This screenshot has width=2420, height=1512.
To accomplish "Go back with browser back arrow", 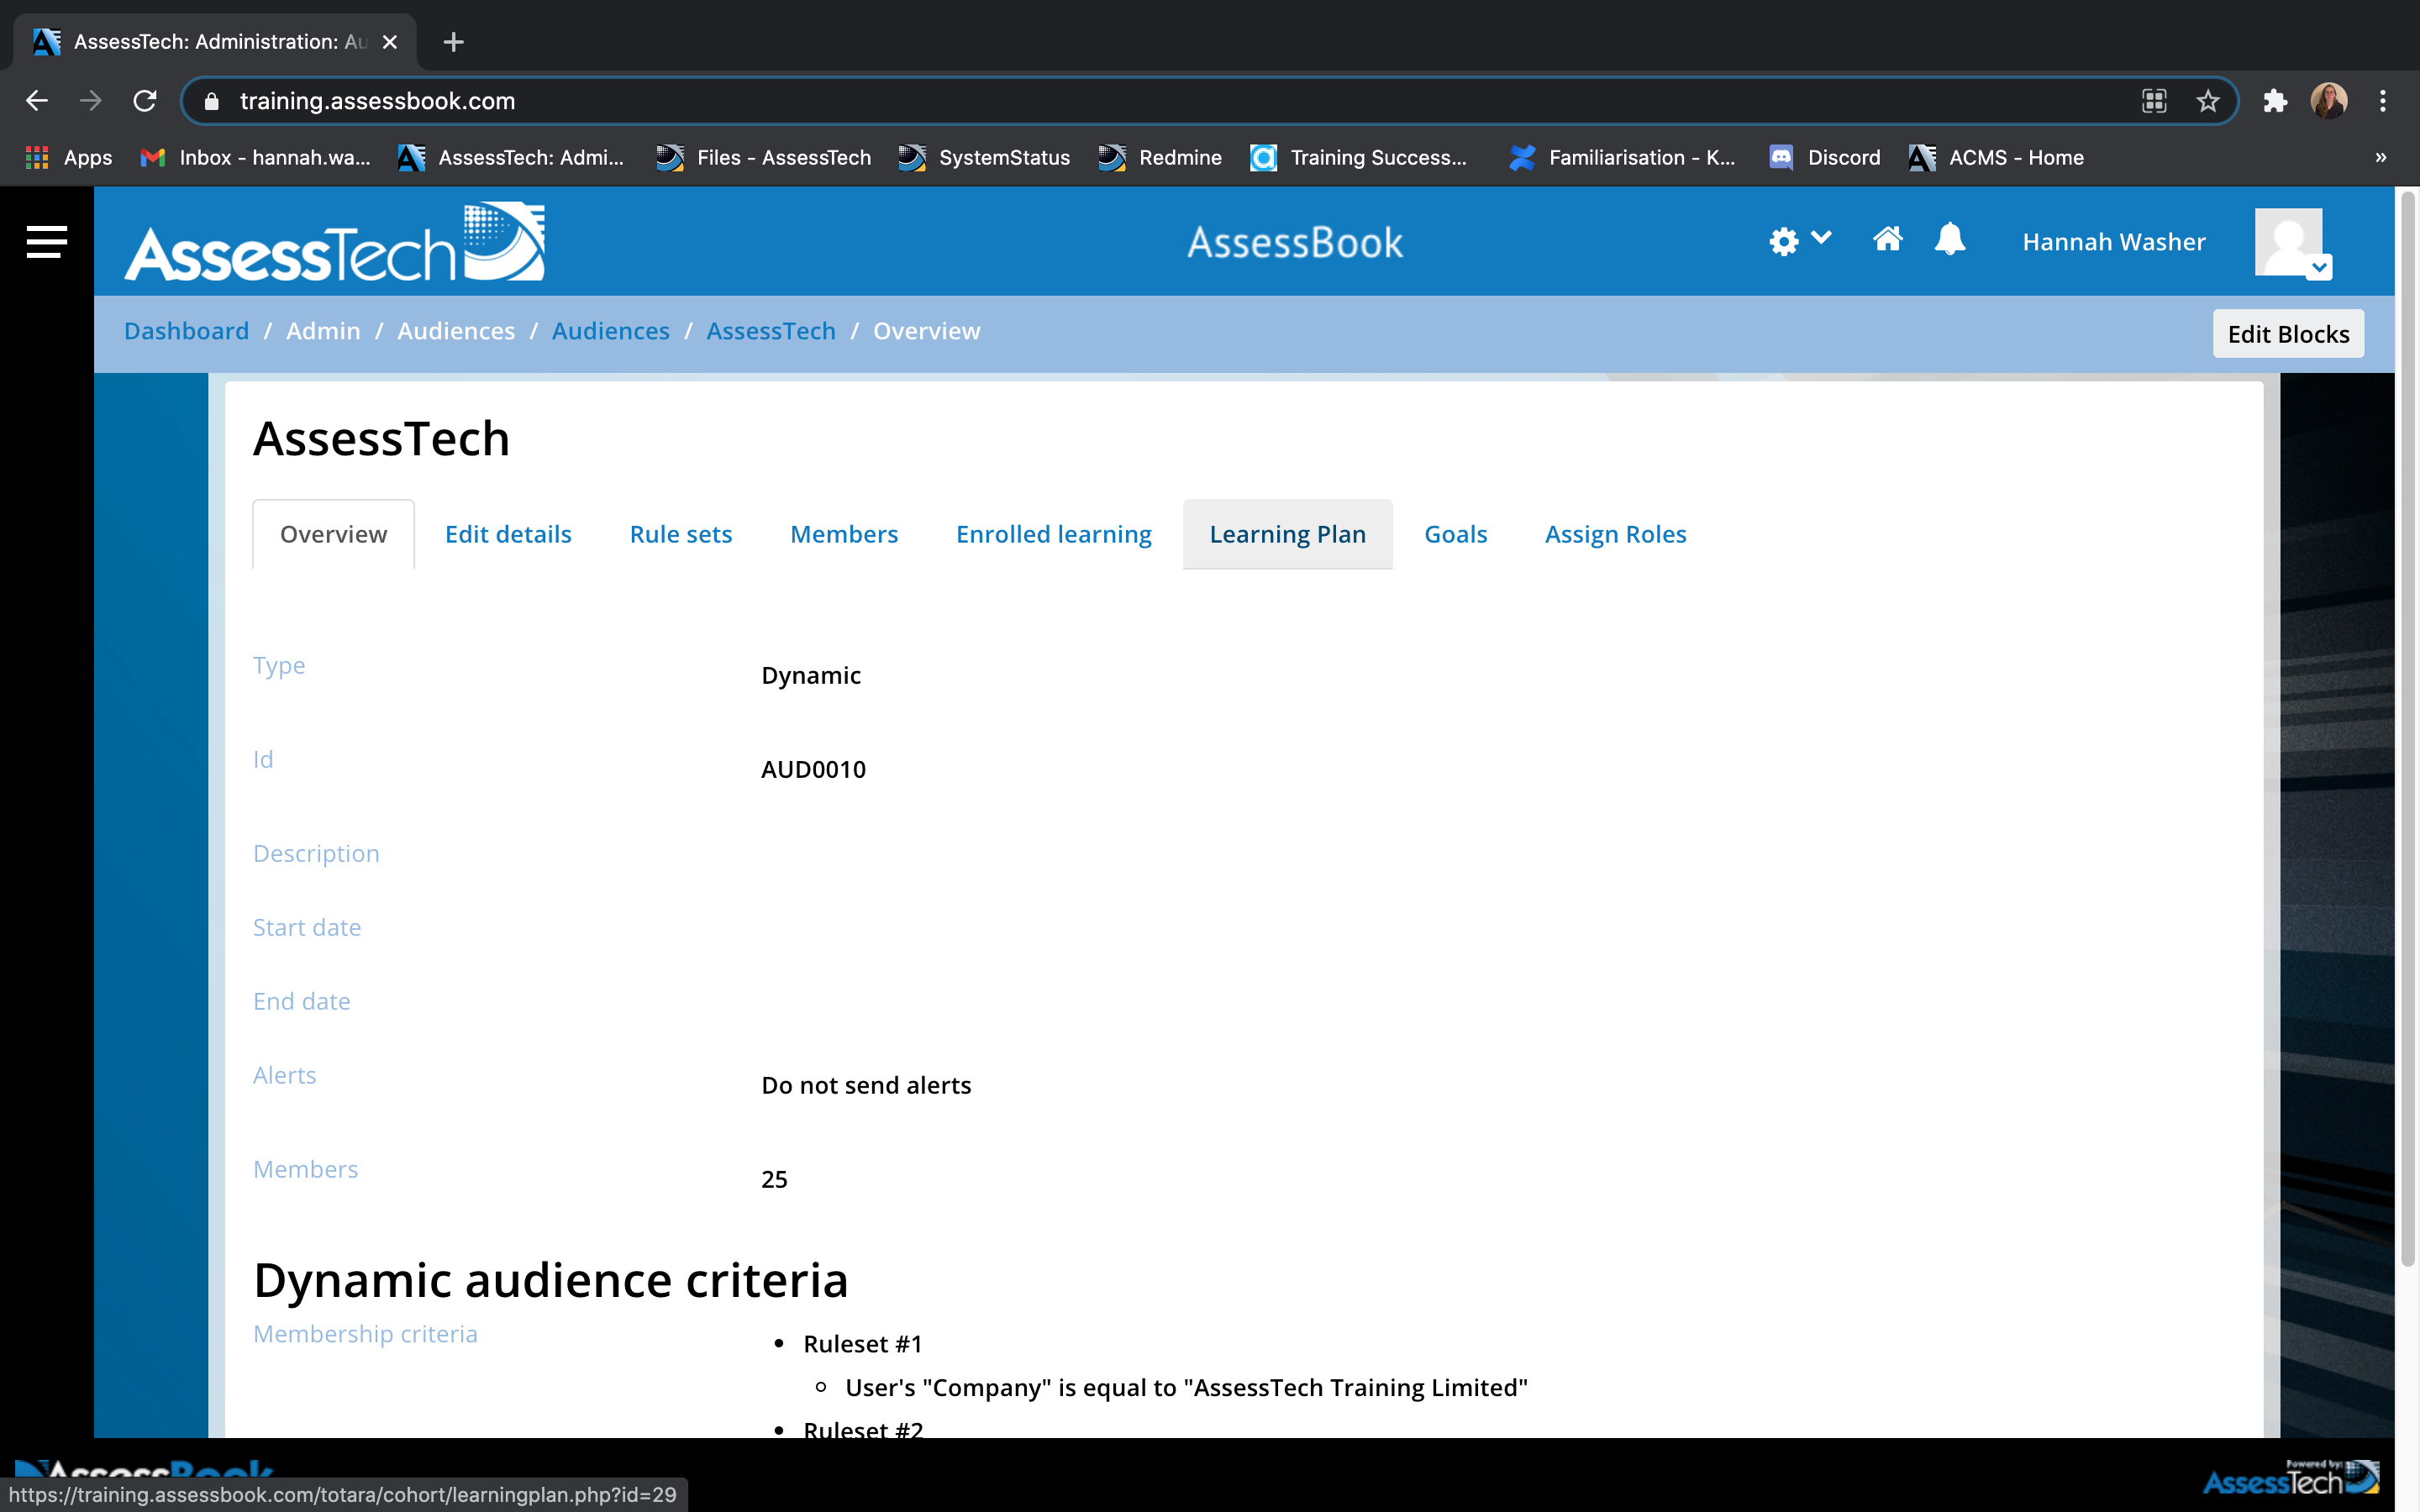I will point(37,101).
